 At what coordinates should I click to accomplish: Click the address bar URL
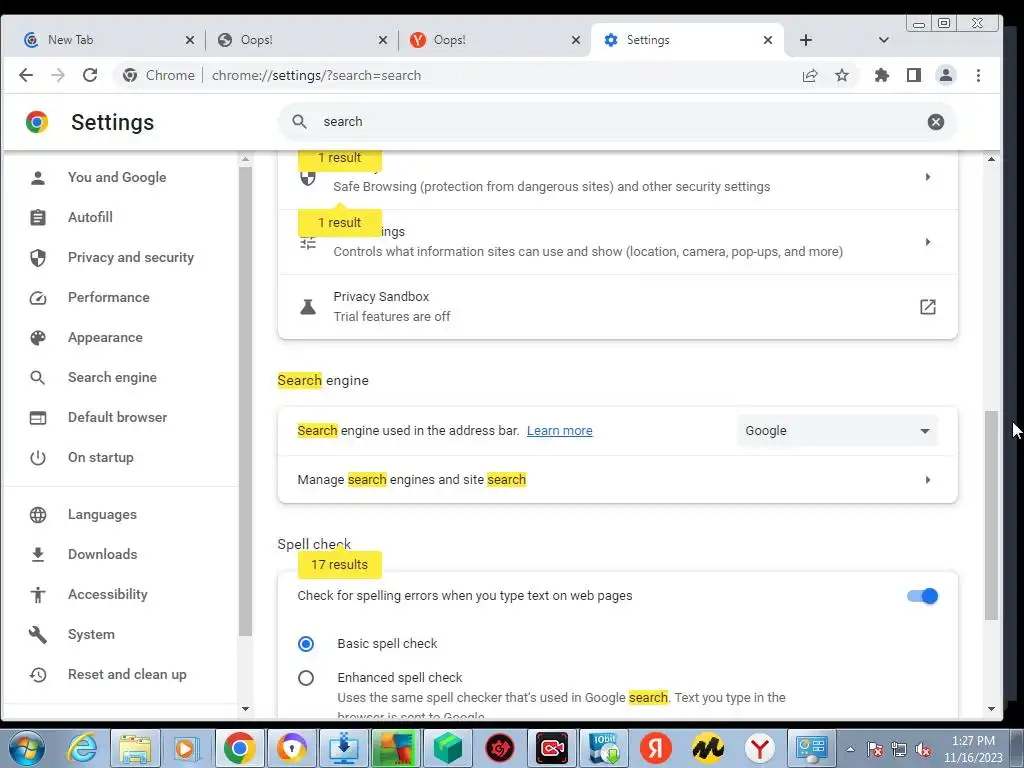(x=317, y=75)
